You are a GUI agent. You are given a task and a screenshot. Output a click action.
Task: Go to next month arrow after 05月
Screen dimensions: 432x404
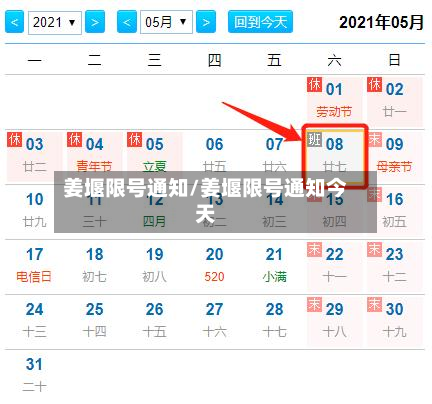[206, 22]
